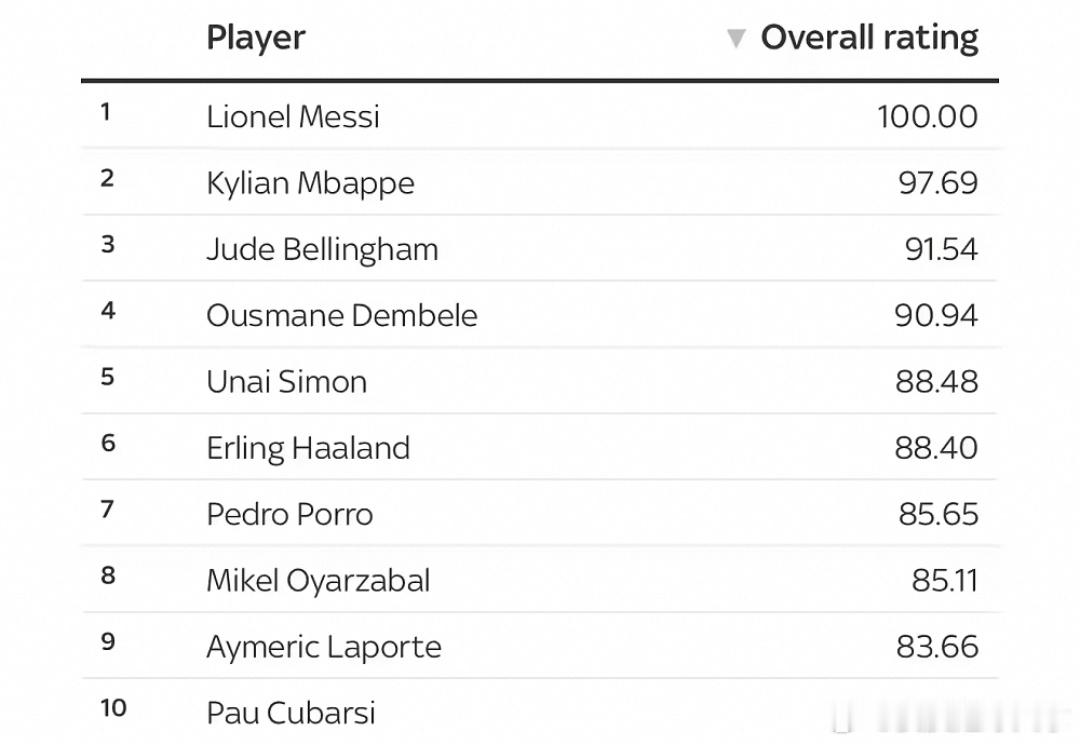
Task: Click Mikel Oyarzabal name
Action: pos(318,581)
